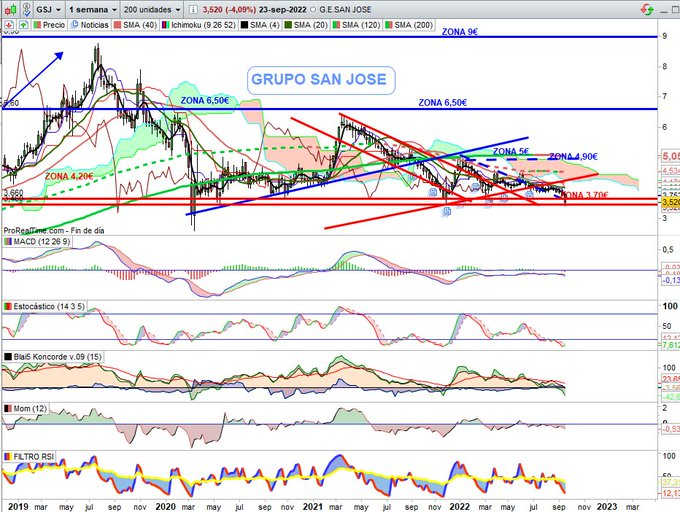The width and height of the screenshot is (680, 512).
Task: Select the ZONA 5€ annotation
Action: (x=511, y=151)
